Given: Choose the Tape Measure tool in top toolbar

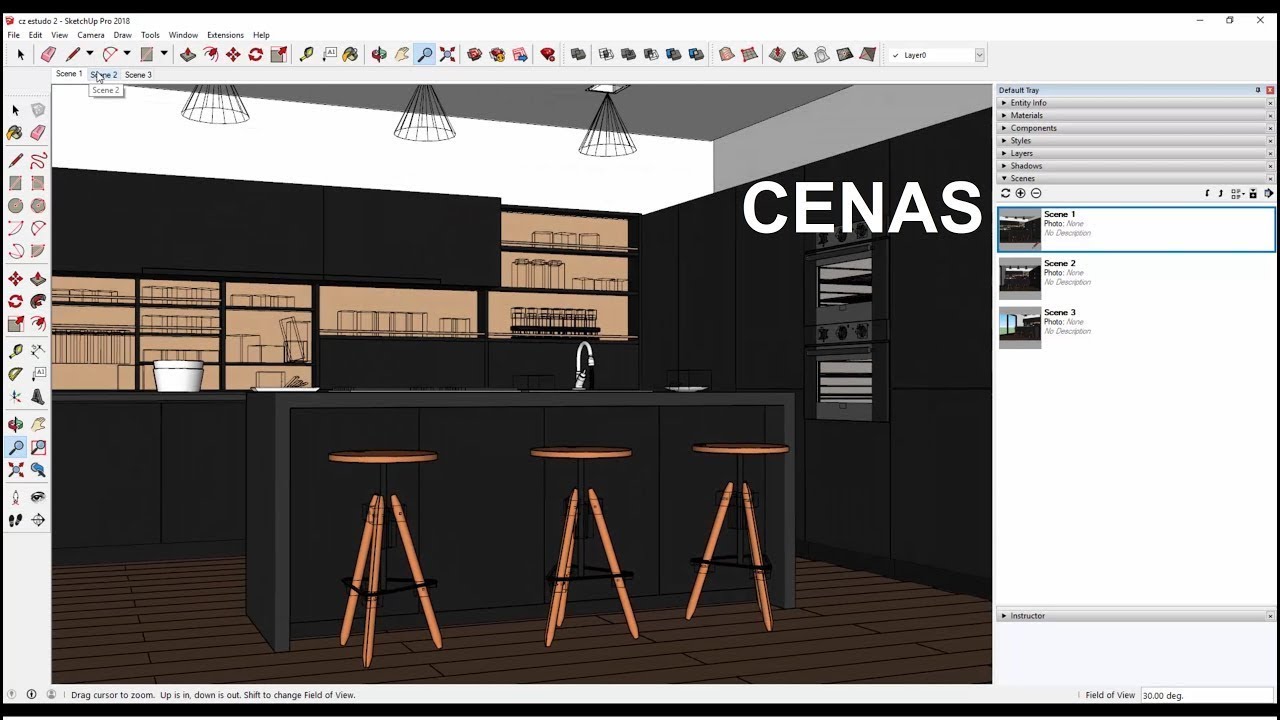Looking at the screenshot, I should point(306,55).
